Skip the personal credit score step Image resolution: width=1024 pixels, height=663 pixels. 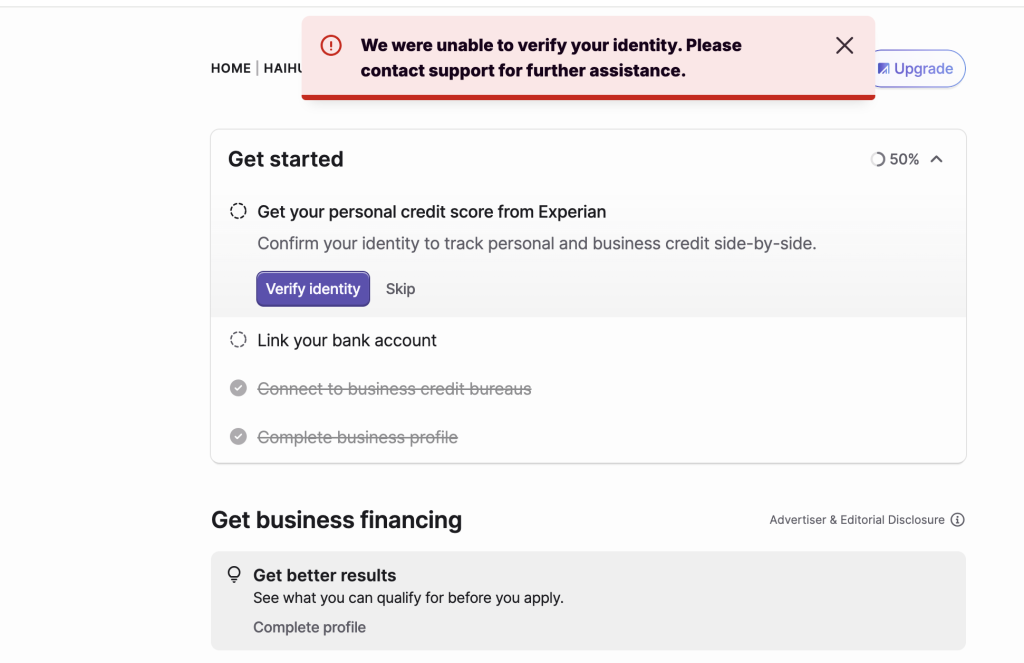[400, 289]
